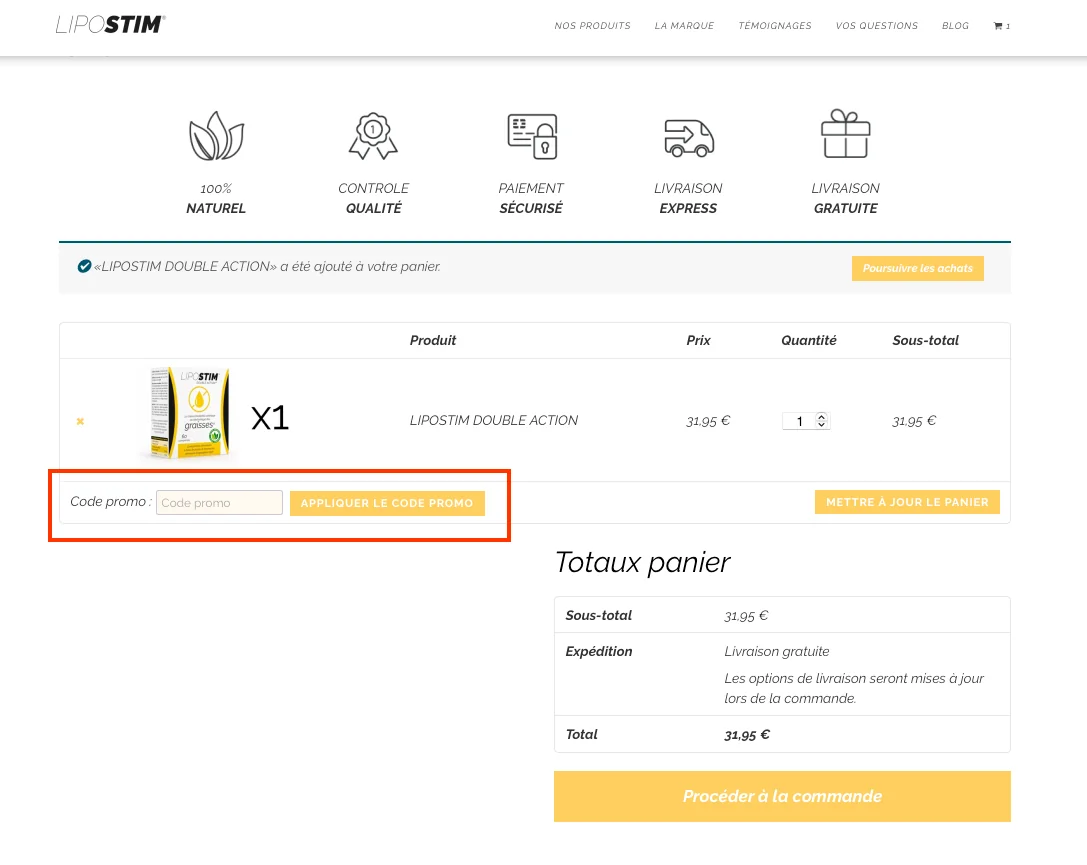Screen dimensions: 1087x865
Task: Click the EXPRESS label text
Action: [688, 208]
